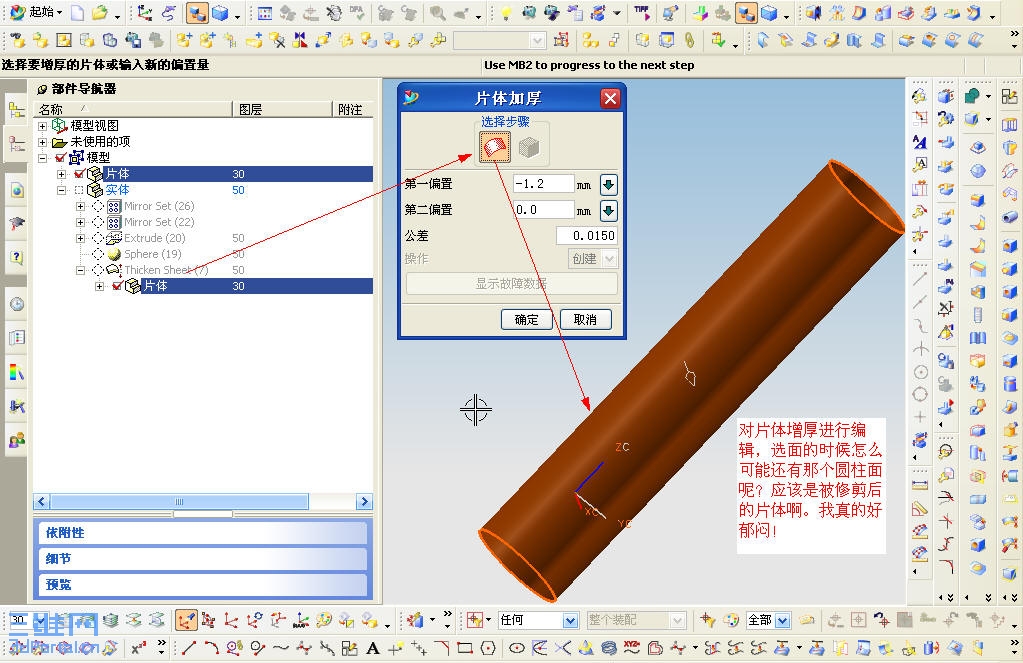Click 取消 in the 片体加厚 dialog

(x=585, y=319)
